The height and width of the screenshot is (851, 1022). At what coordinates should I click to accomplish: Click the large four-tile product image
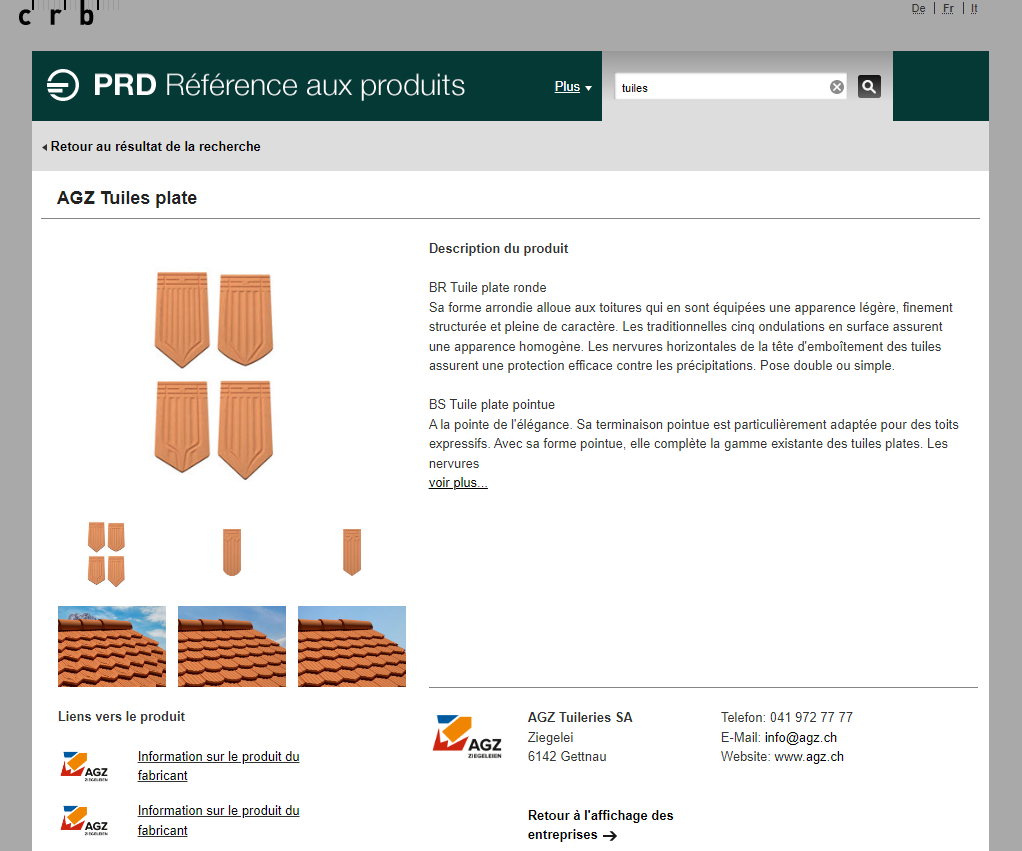click(x=214, y=375)
